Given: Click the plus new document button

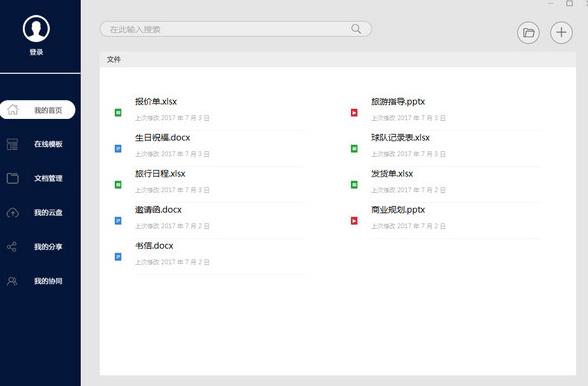Looking at the screenshot, I should pos(561,33).
